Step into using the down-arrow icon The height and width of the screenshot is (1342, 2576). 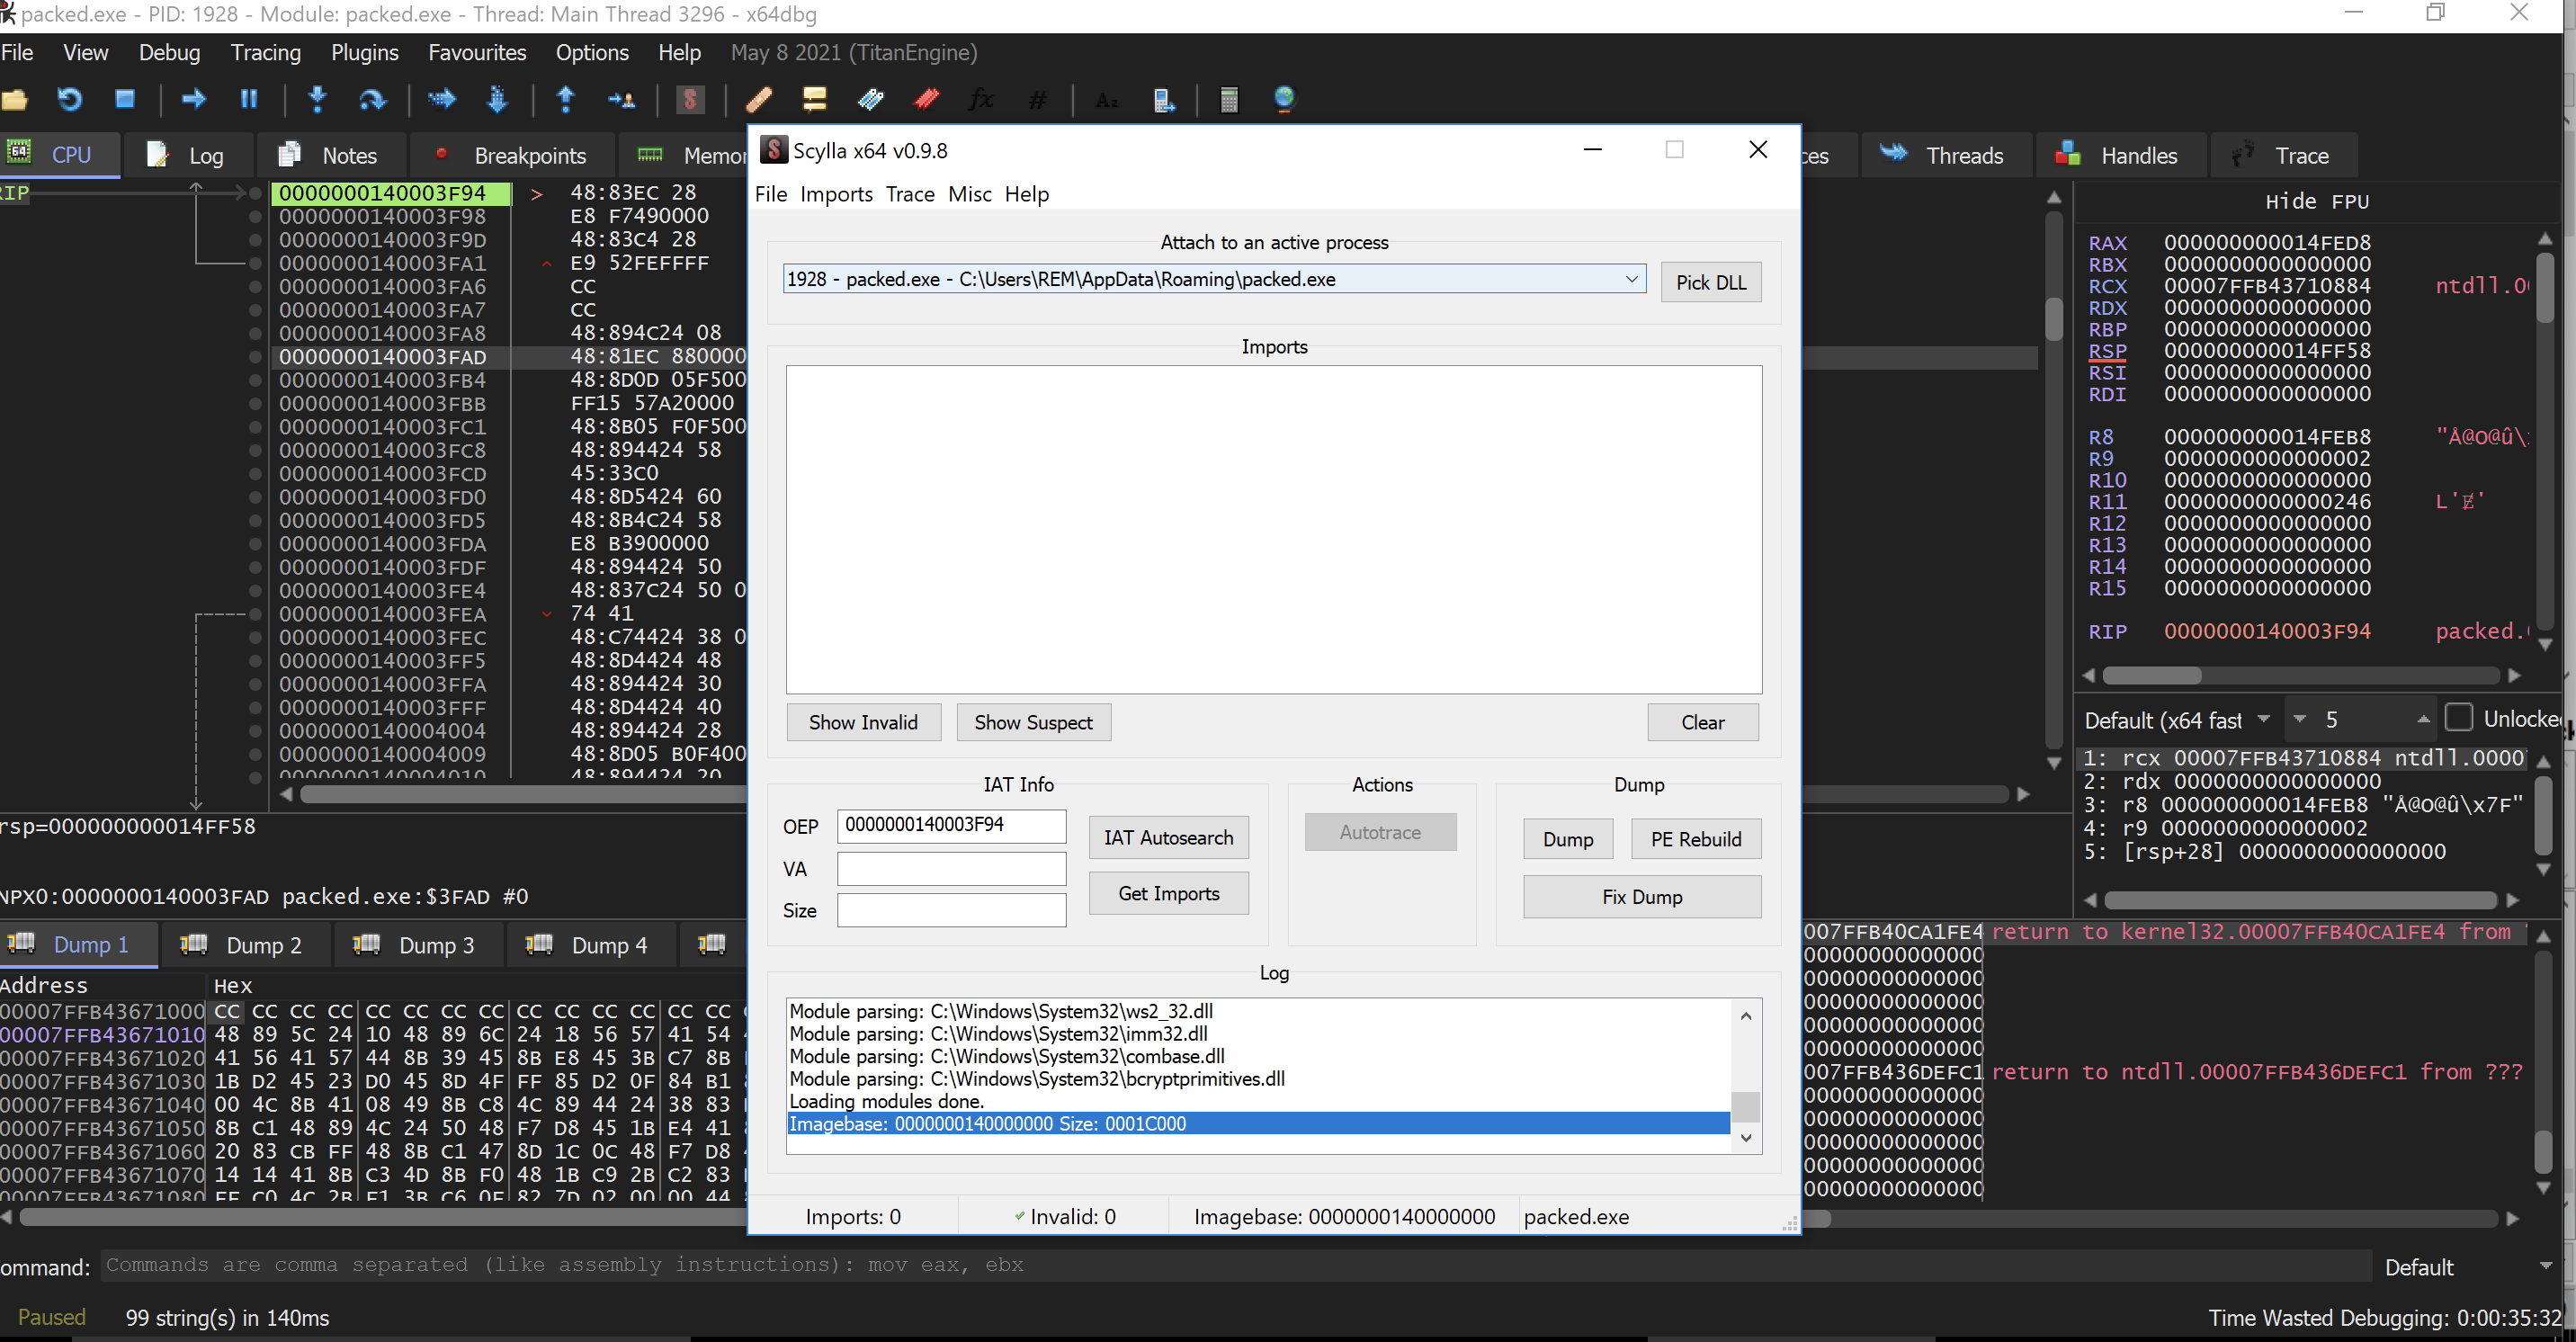coord(317,99)
